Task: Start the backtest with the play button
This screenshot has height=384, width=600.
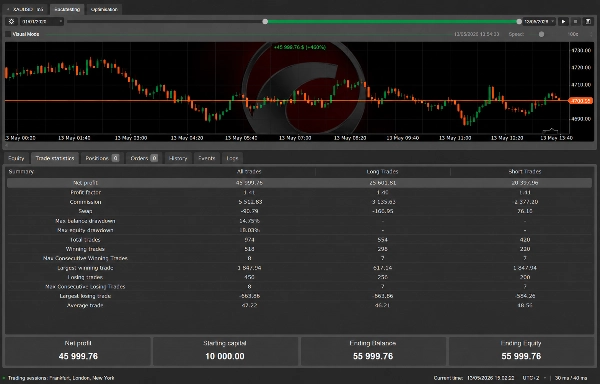Action: [x=563, y=21]
